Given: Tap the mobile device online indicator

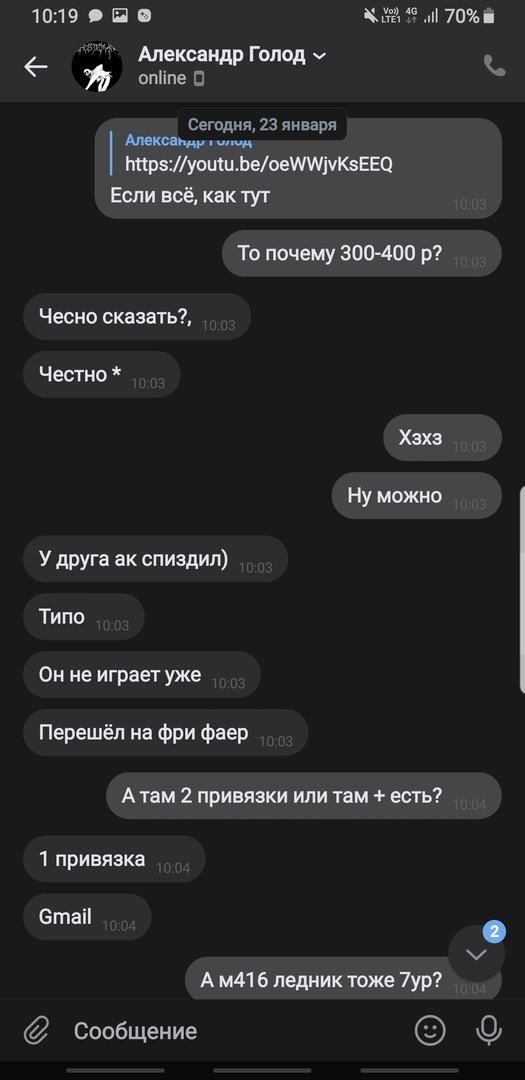Looking at the screenshot, I should coord(198,79).
